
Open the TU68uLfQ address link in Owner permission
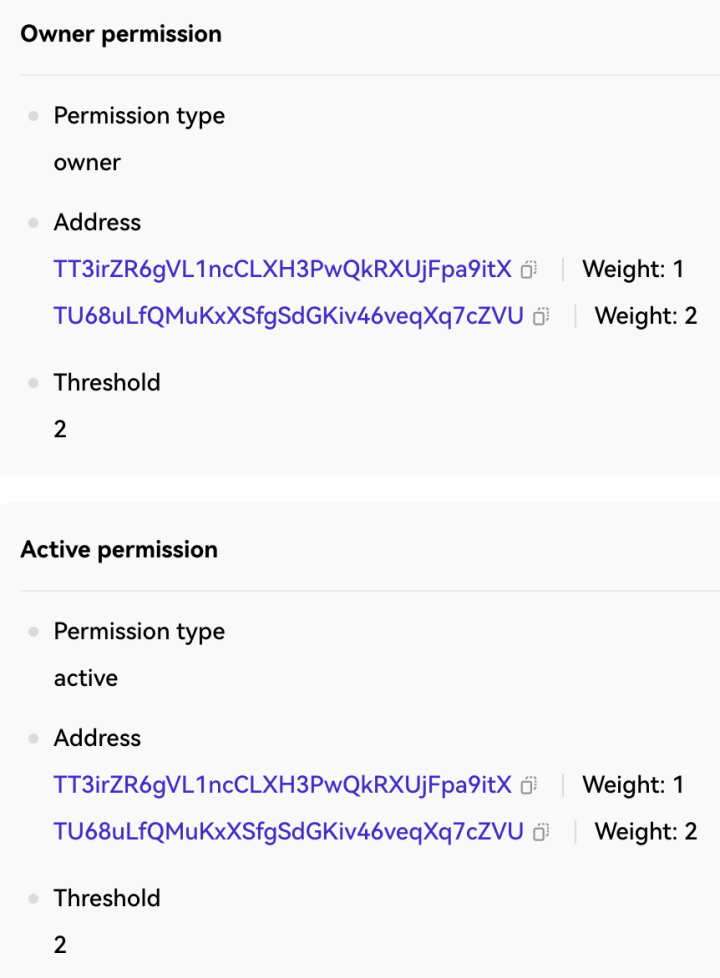coord(288,316)
